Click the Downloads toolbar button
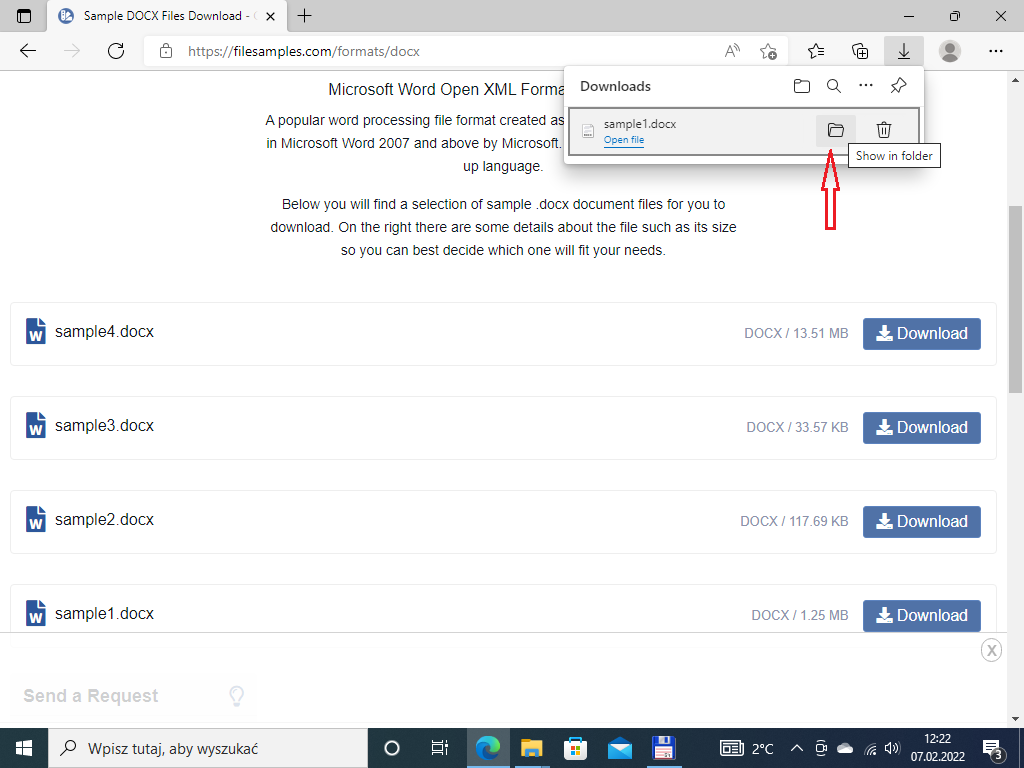Screen dimensions: 1024x768 point(904,51)
